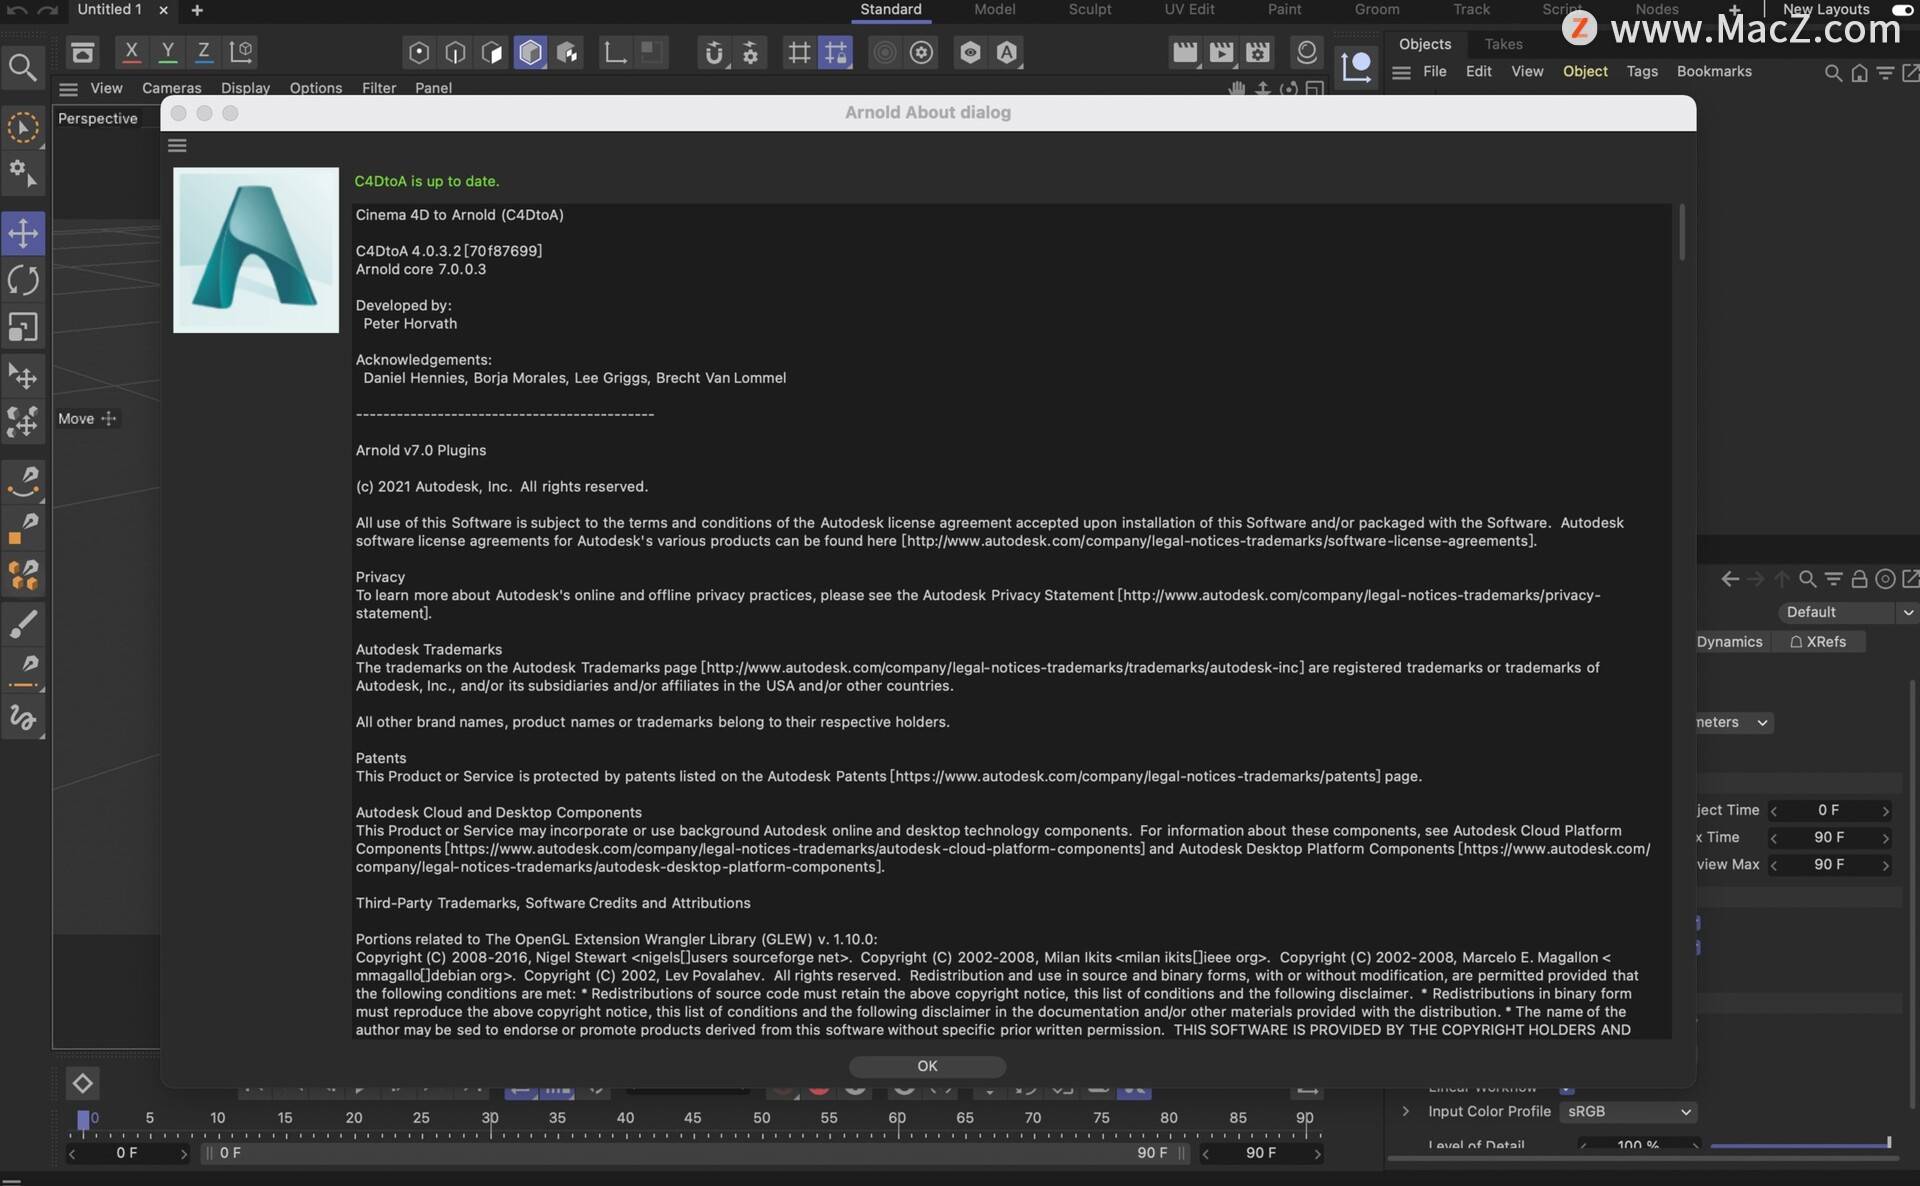Toggle Y axis lock
This screenshot has height=1186, width=1920.
(x=167, y=51)
